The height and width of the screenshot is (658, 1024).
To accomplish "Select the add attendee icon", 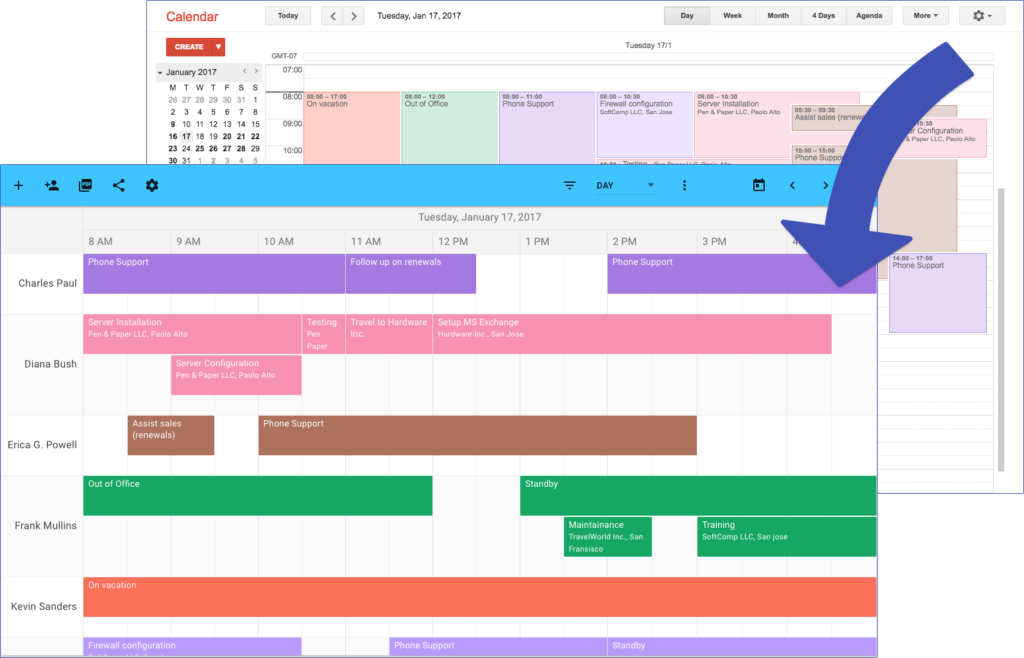I will tap(52, 185).
